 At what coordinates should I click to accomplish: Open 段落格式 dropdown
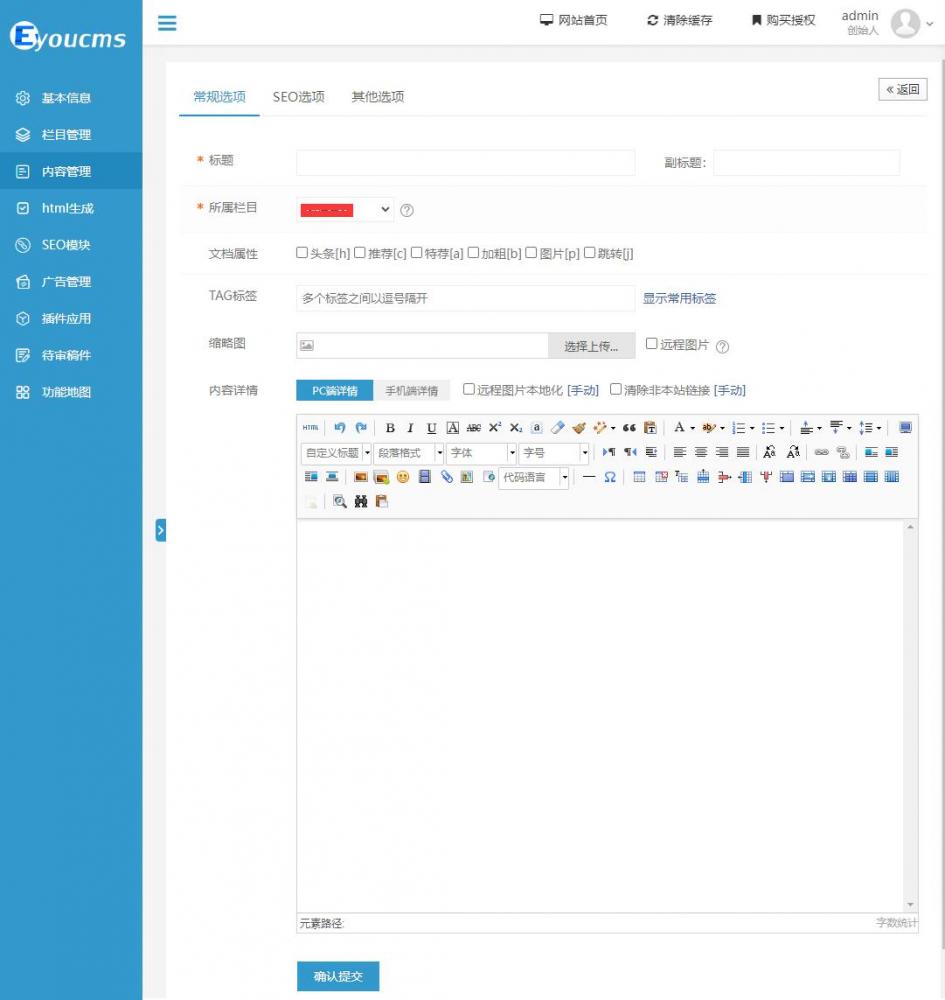pos(440,453)
